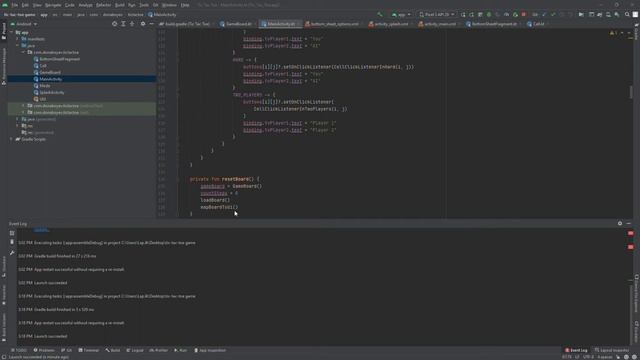The height and width of the screenshot is (360, 640).
Task: Click the Make Project hammer icon
Action: click(380, 15)
